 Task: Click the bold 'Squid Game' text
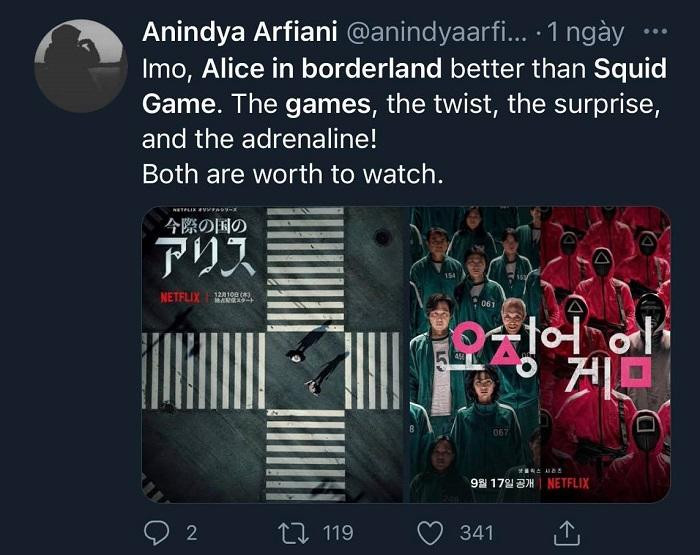click(404, 86)
